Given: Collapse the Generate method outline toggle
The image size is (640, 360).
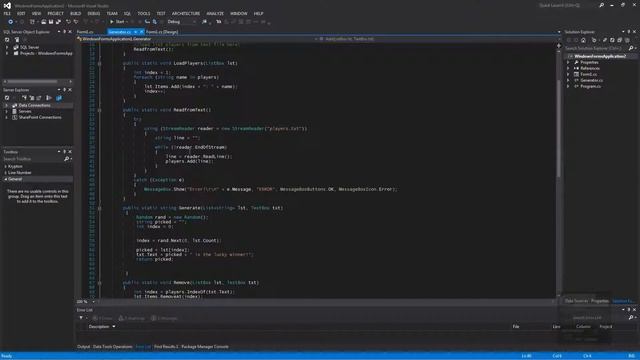Looking at the screenshot, I should 99,208.
